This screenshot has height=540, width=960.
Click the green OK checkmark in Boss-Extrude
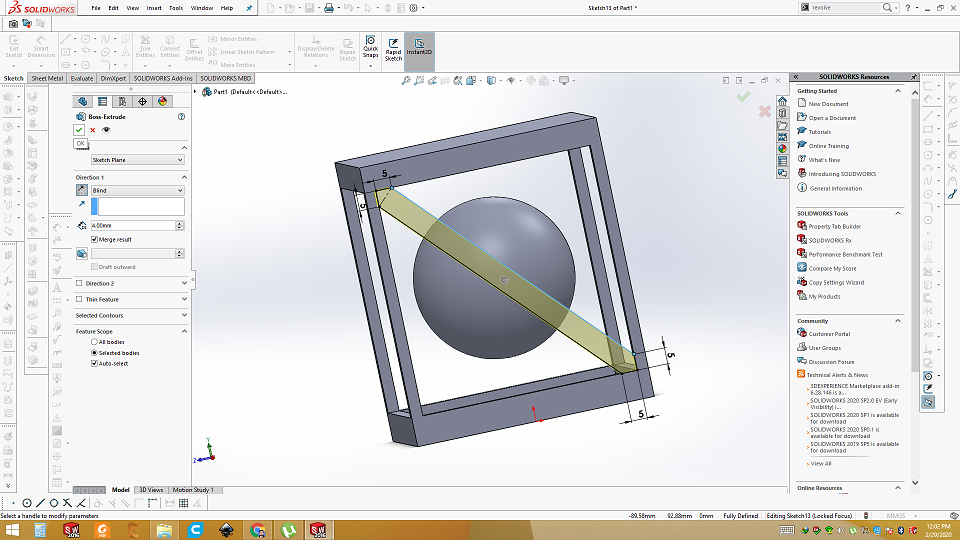pyautogui.click(x=79, y=130)
